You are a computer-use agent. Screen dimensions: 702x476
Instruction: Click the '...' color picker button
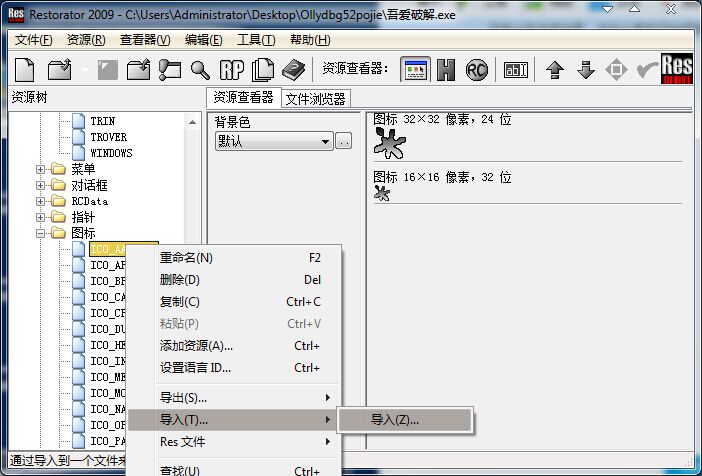tap(343, 142)
